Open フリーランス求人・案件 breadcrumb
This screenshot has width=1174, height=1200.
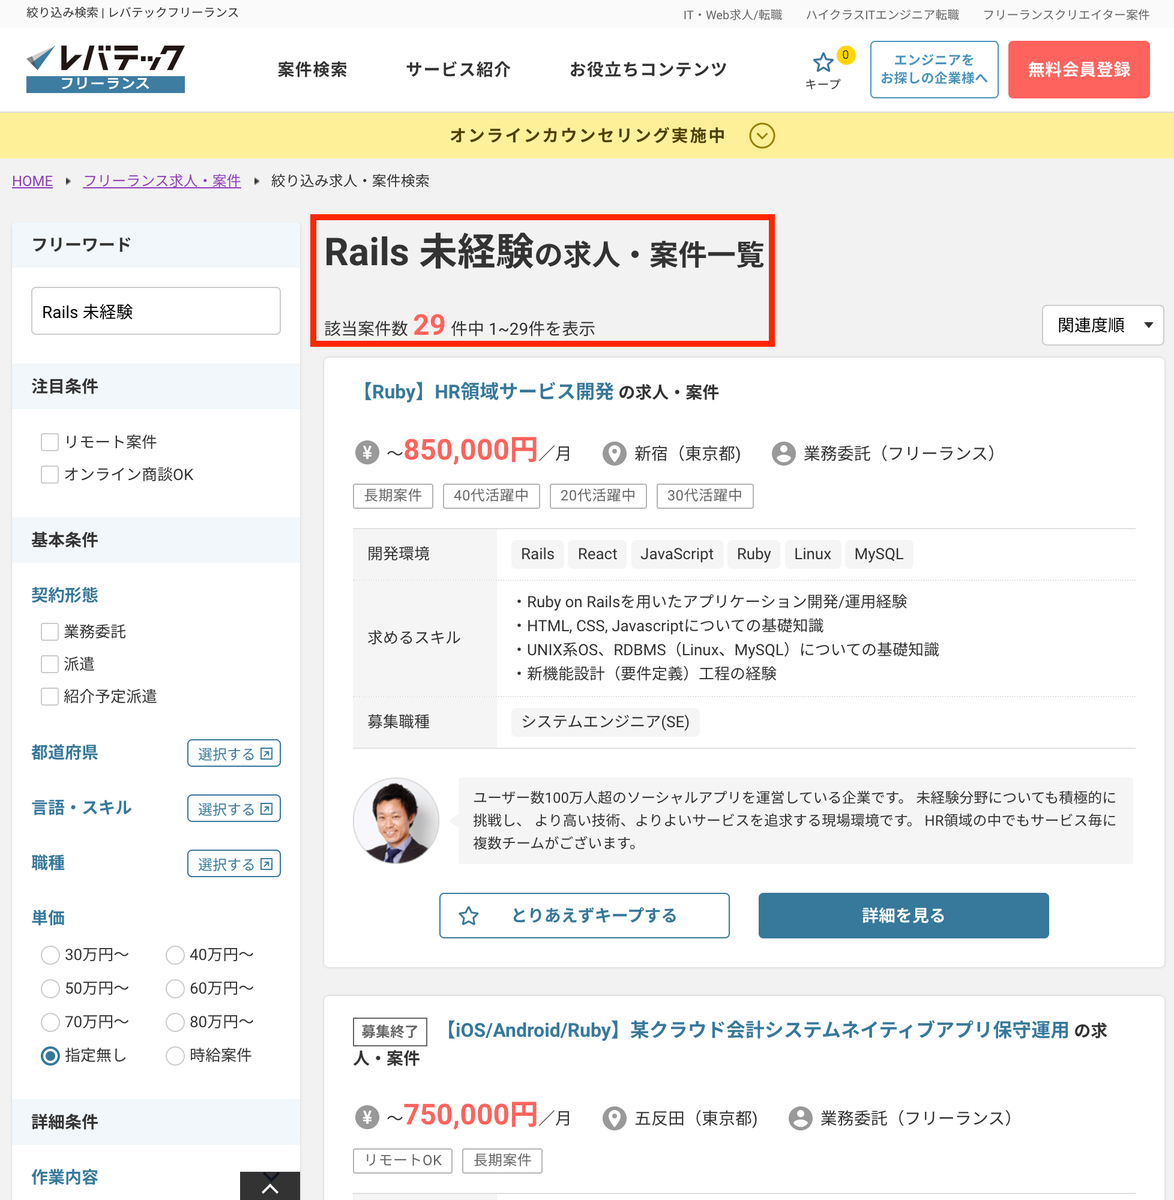pyautogui.click(x=162, y=181)
